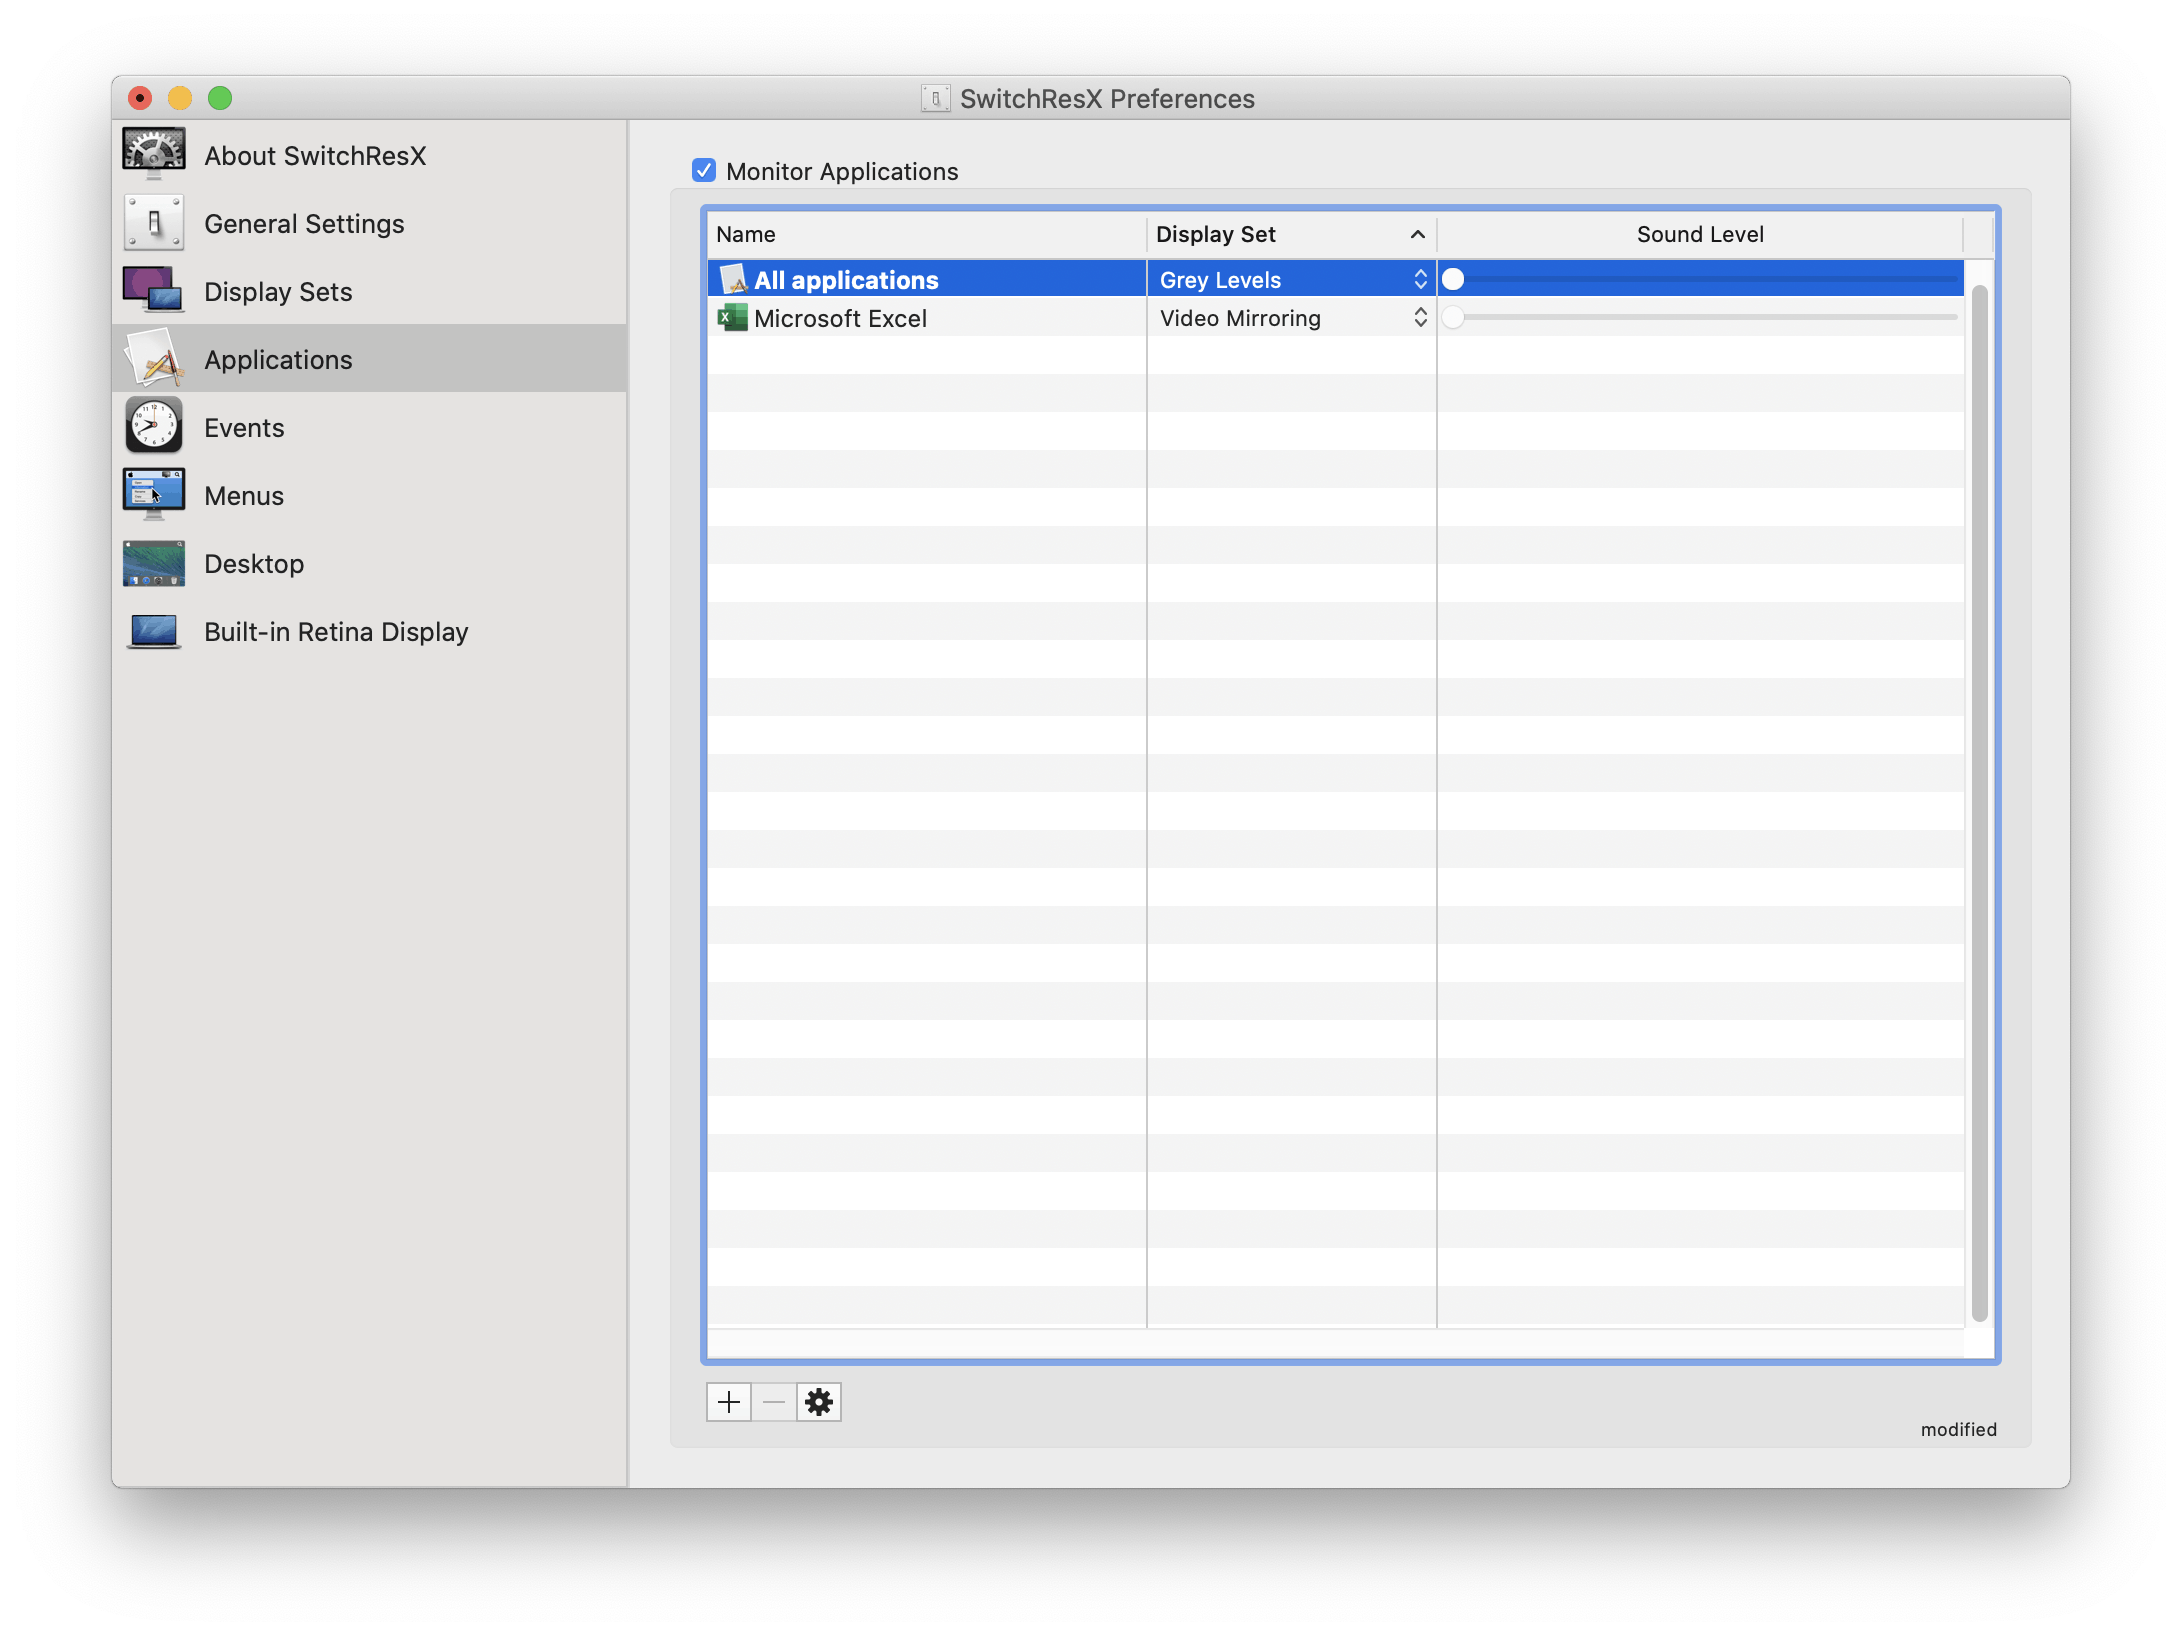Select Applications label in the sidebar
Image resolution: width=2182 pixels, height=1636 pixels.
click(278, 359)
